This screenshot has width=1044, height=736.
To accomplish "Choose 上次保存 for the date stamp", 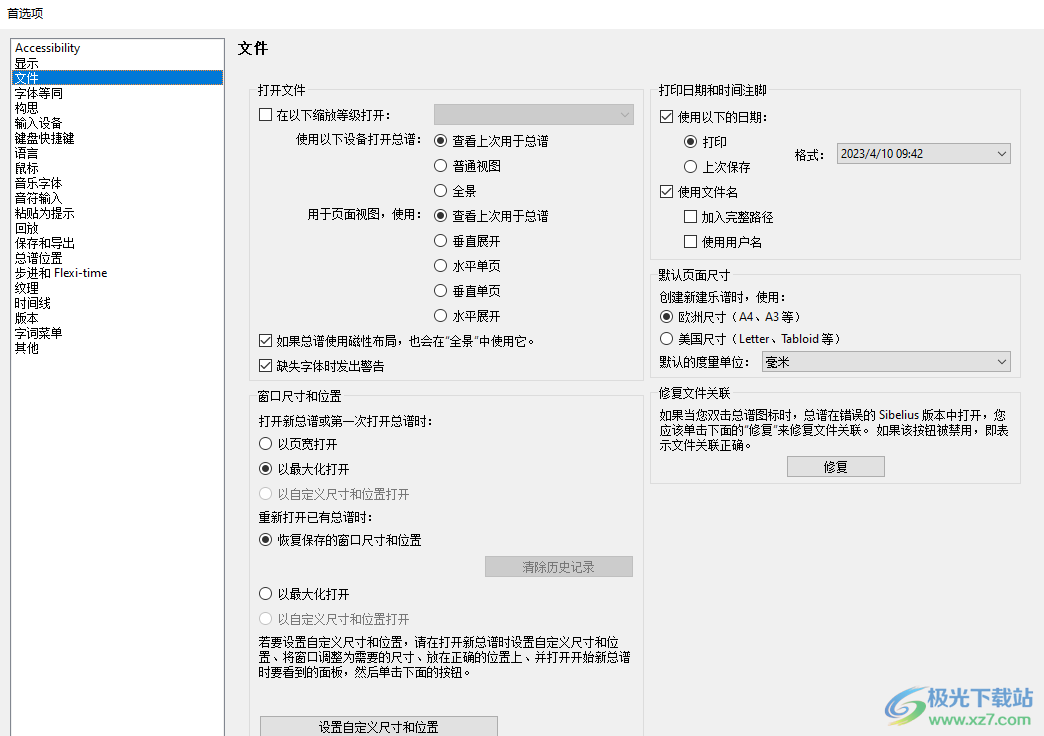I will [691, 165].
